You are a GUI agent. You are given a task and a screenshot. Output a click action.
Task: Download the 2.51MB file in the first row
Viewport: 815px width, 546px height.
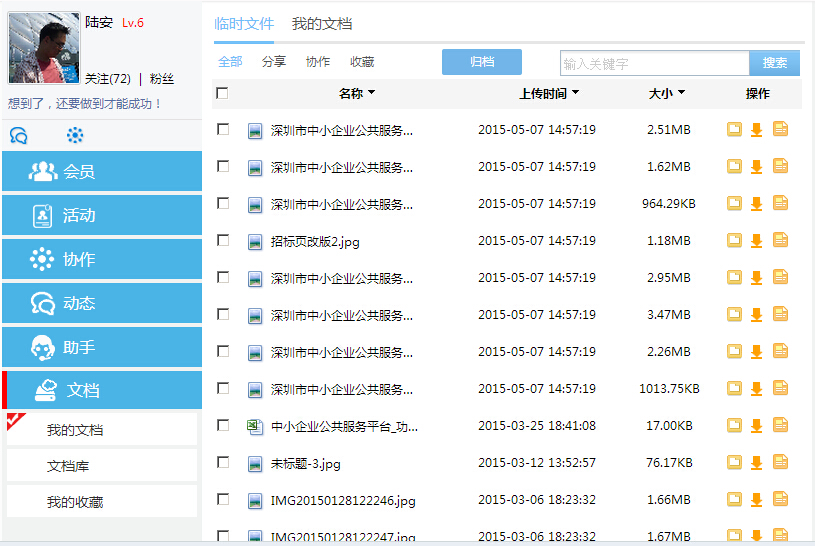pyautogui.click(x=757, y=130)
